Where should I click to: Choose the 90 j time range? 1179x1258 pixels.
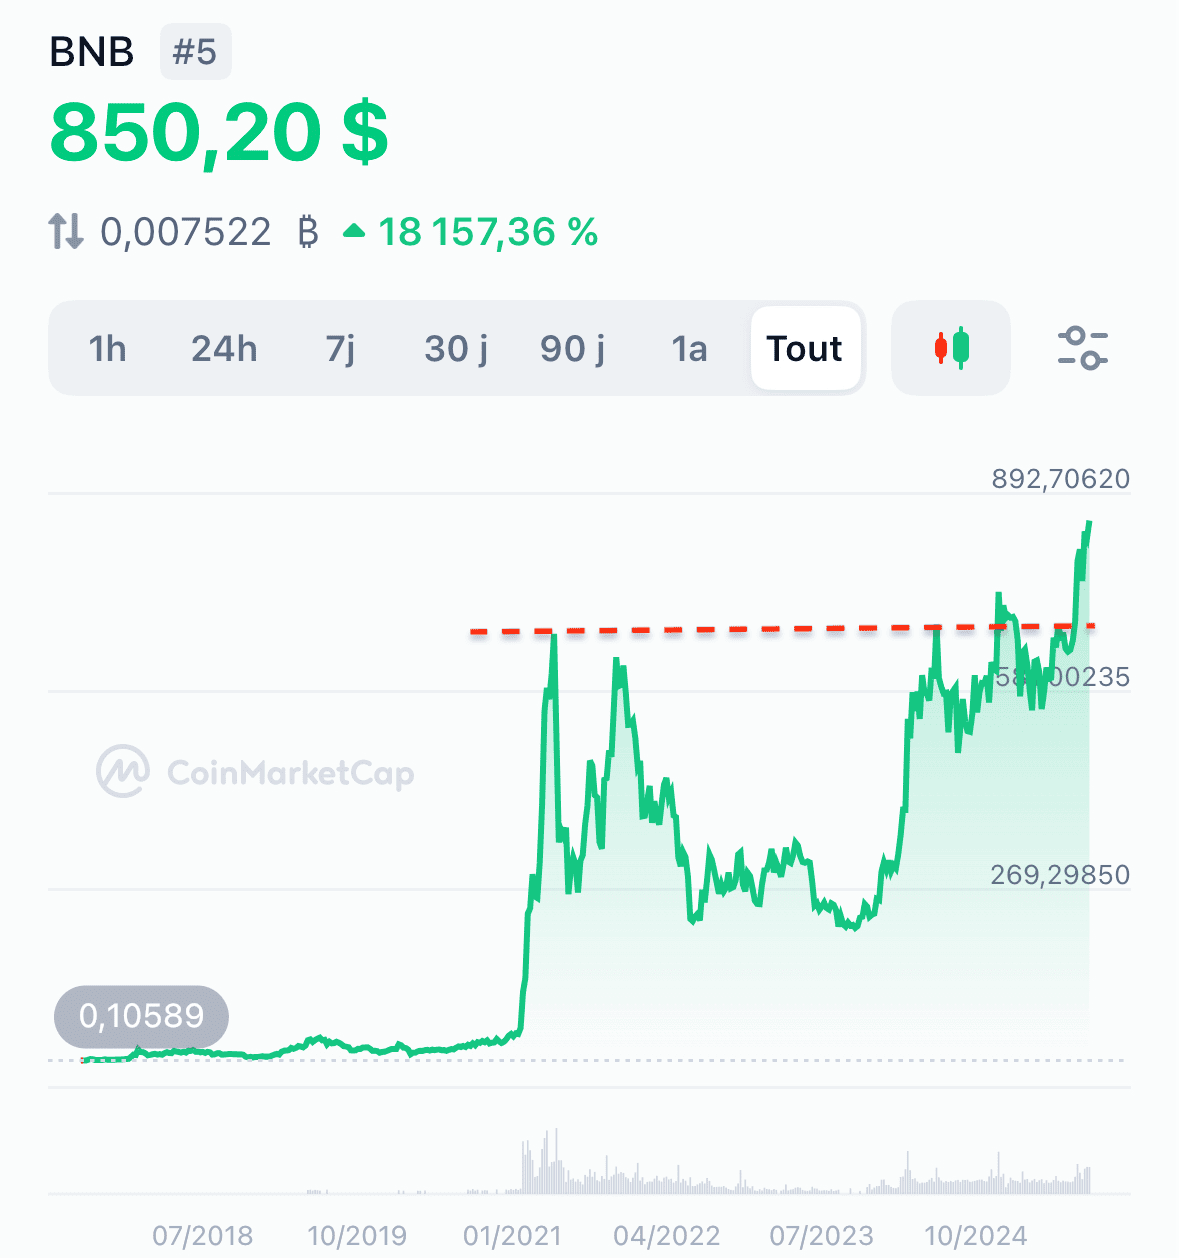pyautogui.click(x=572, y=349)
